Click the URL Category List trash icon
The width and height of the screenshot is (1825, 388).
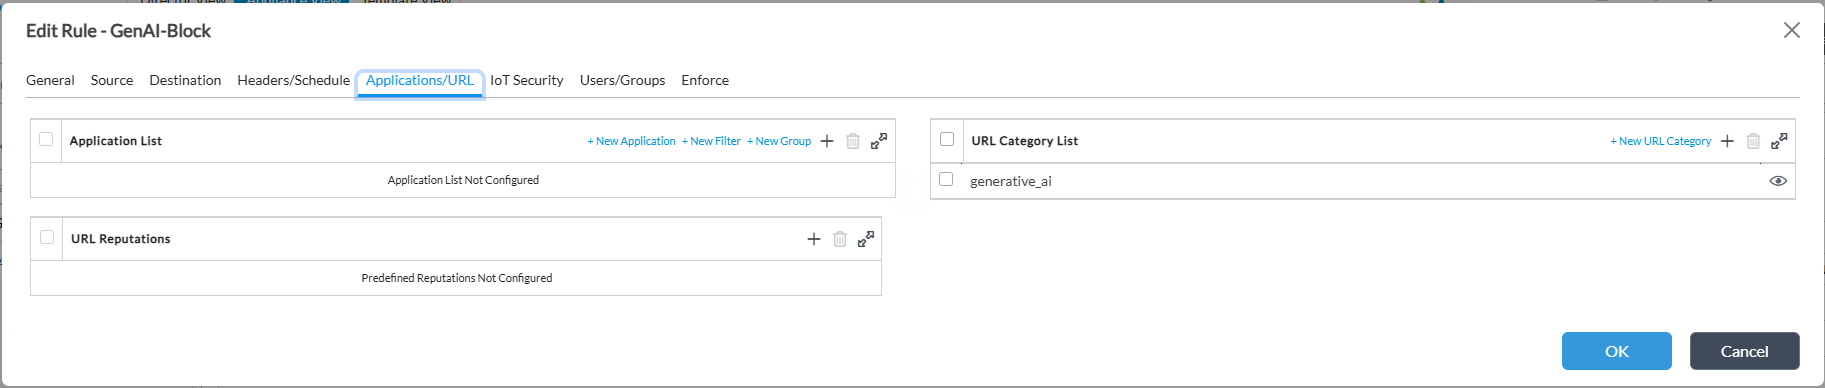(x=1753, y=141)
